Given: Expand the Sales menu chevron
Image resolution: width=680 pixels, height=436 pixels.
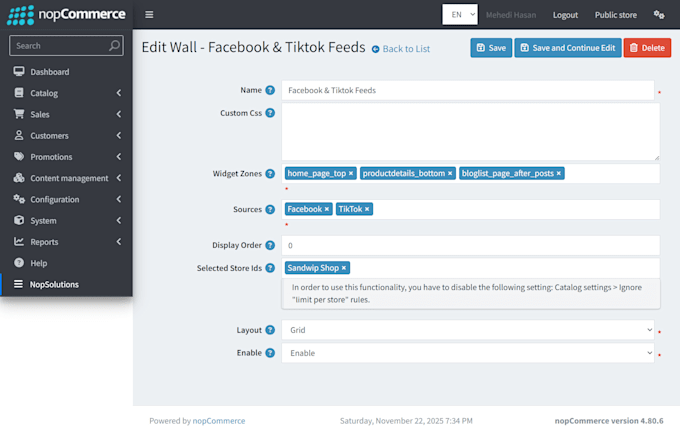Looking at the screenshot, I should [x=118, y=114].
